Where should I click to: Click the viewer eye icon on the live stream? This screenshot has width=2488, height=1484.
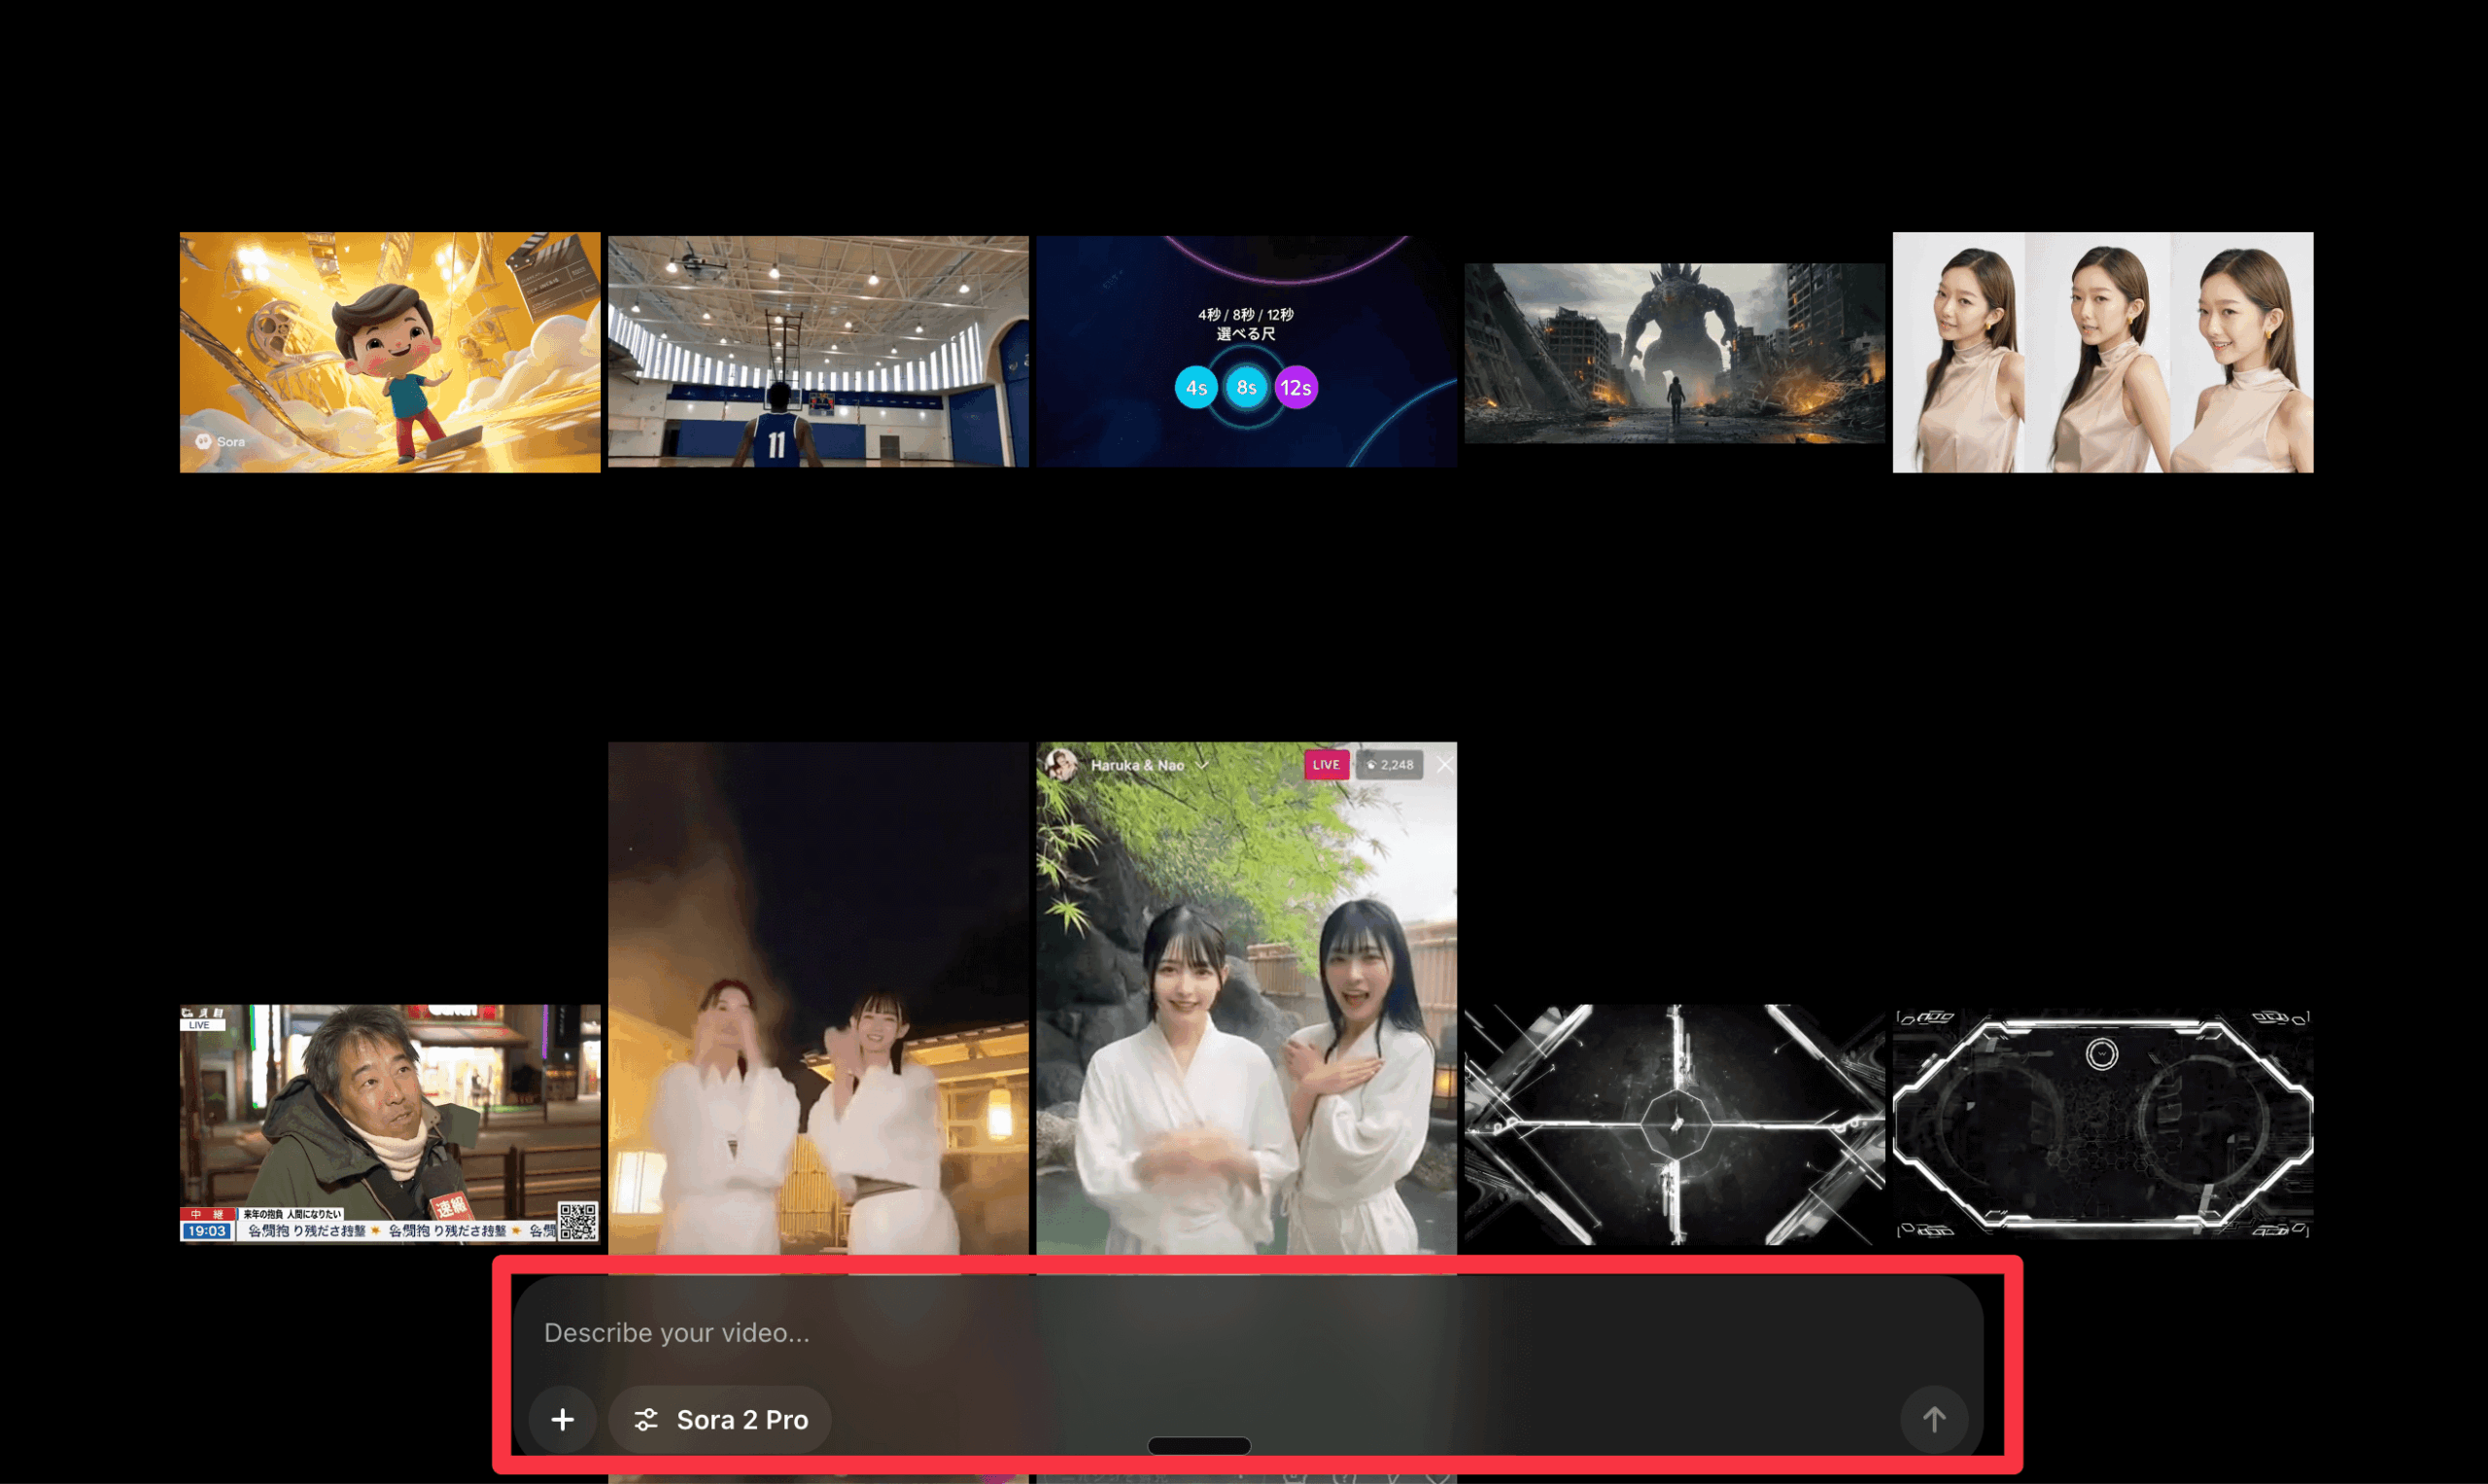1372,765
